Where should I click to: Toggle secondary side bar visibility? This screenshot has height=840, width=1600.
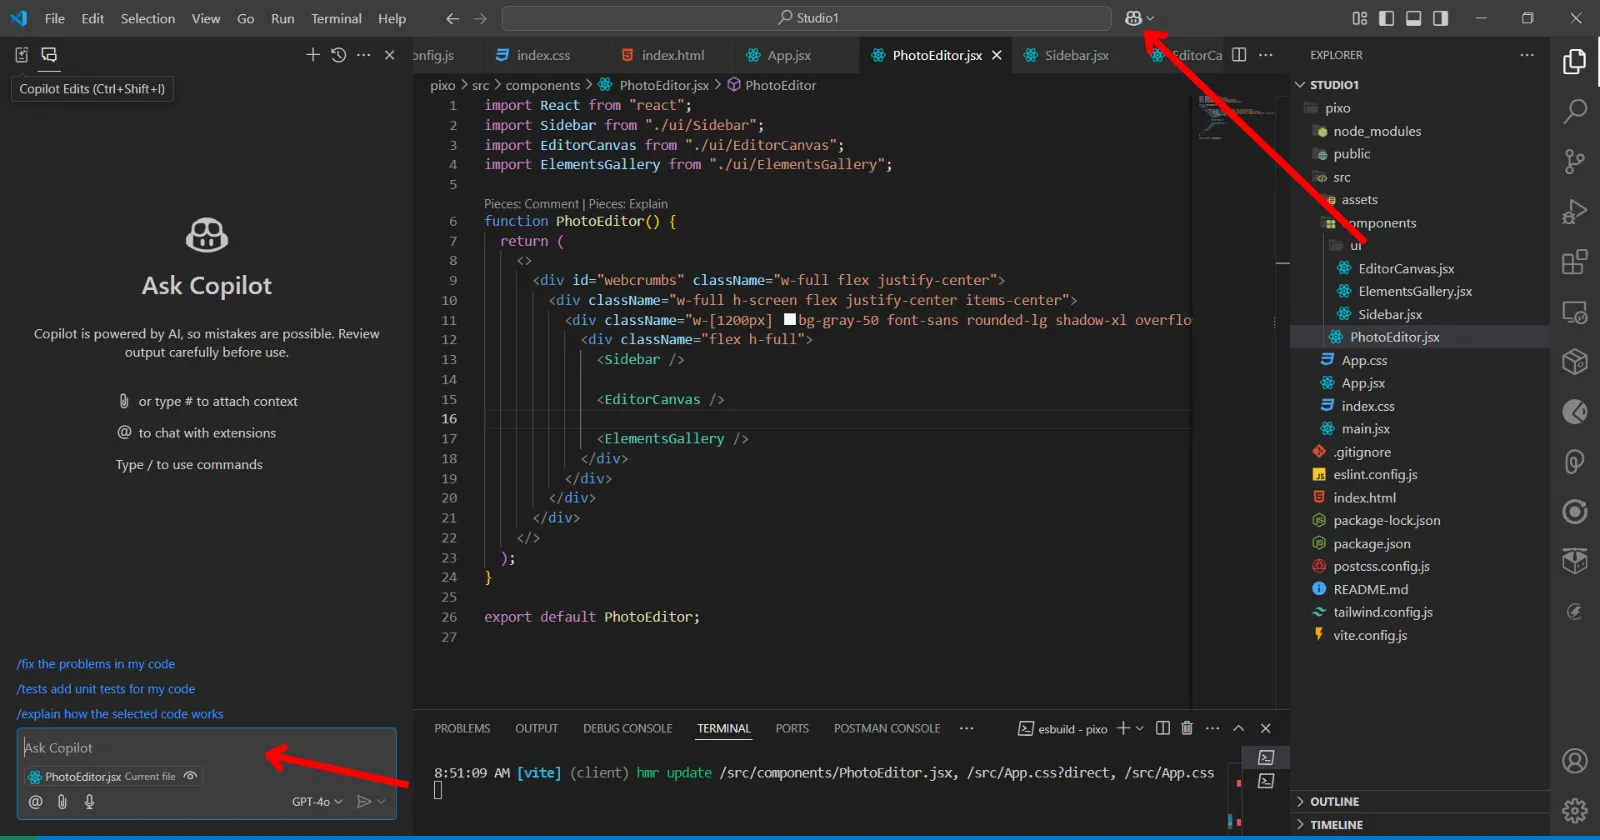[x=1441, y=18]
